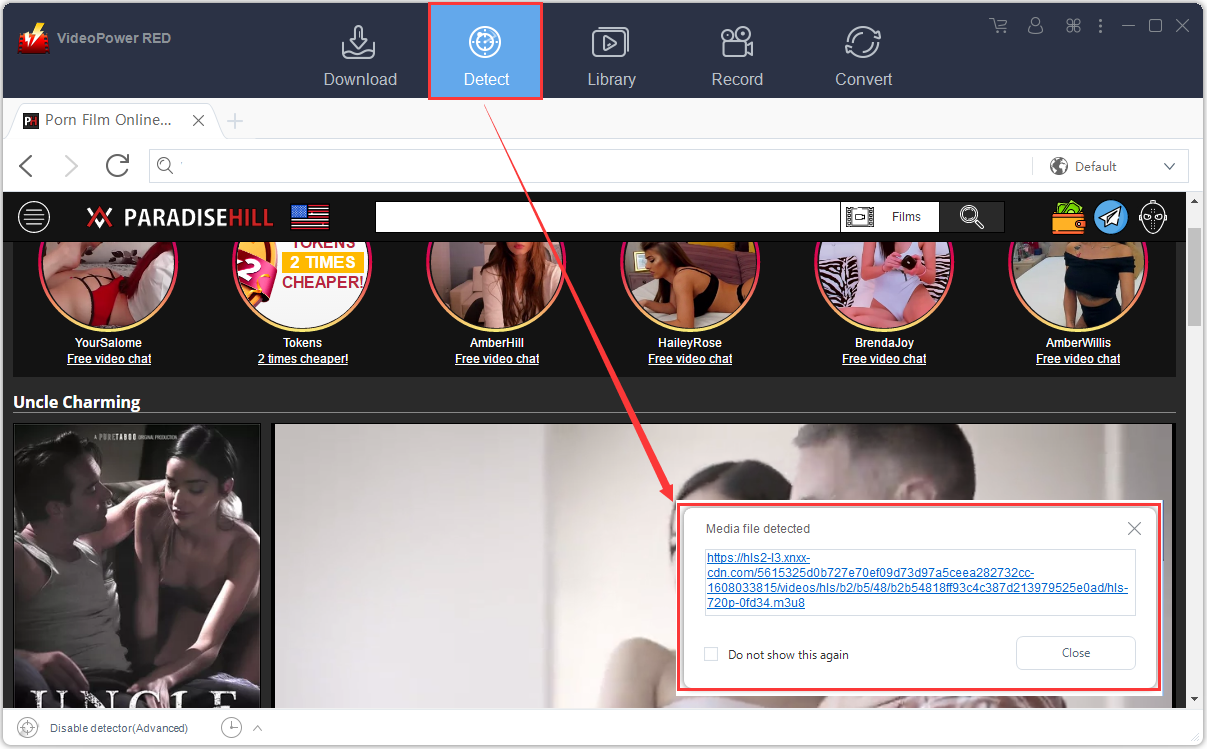Screen dimensions: 1207x749
Task: Open the Films category selector
Action: tap(890, 217)
